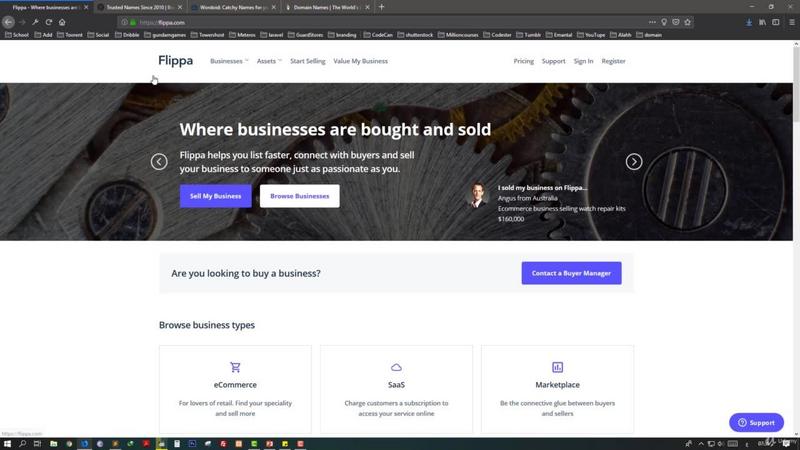This screenshot has height=450, width=800.
Task: Reload the page with refresh icon
Action: tap(48, 22)
